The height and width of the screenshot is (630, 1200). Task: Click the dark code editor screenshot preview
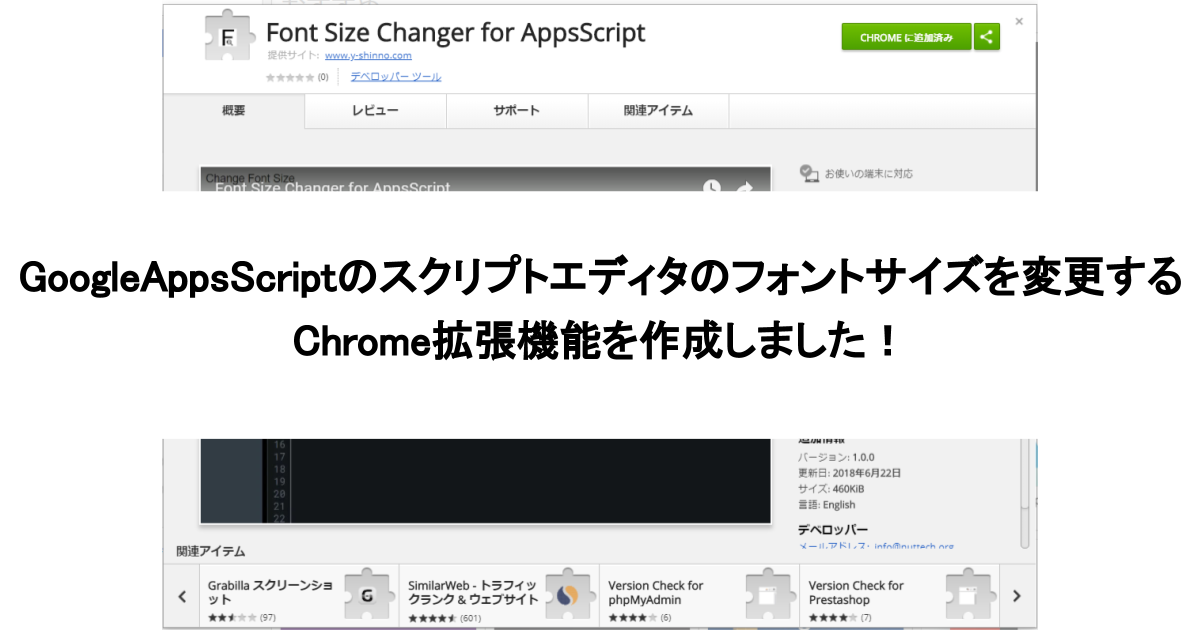[486, 481]
